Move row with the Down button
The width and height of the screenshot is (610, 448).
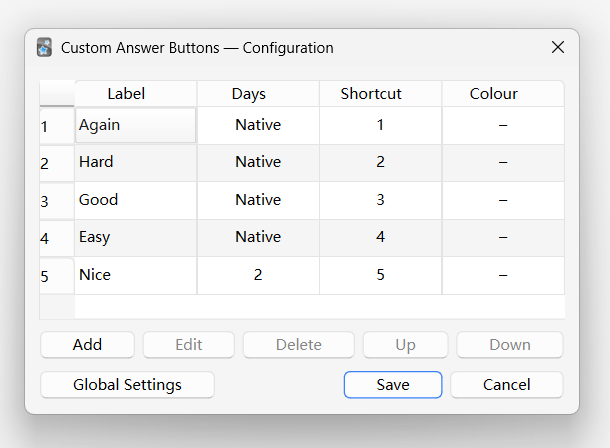pyautogui.click(x=510, y=345)
